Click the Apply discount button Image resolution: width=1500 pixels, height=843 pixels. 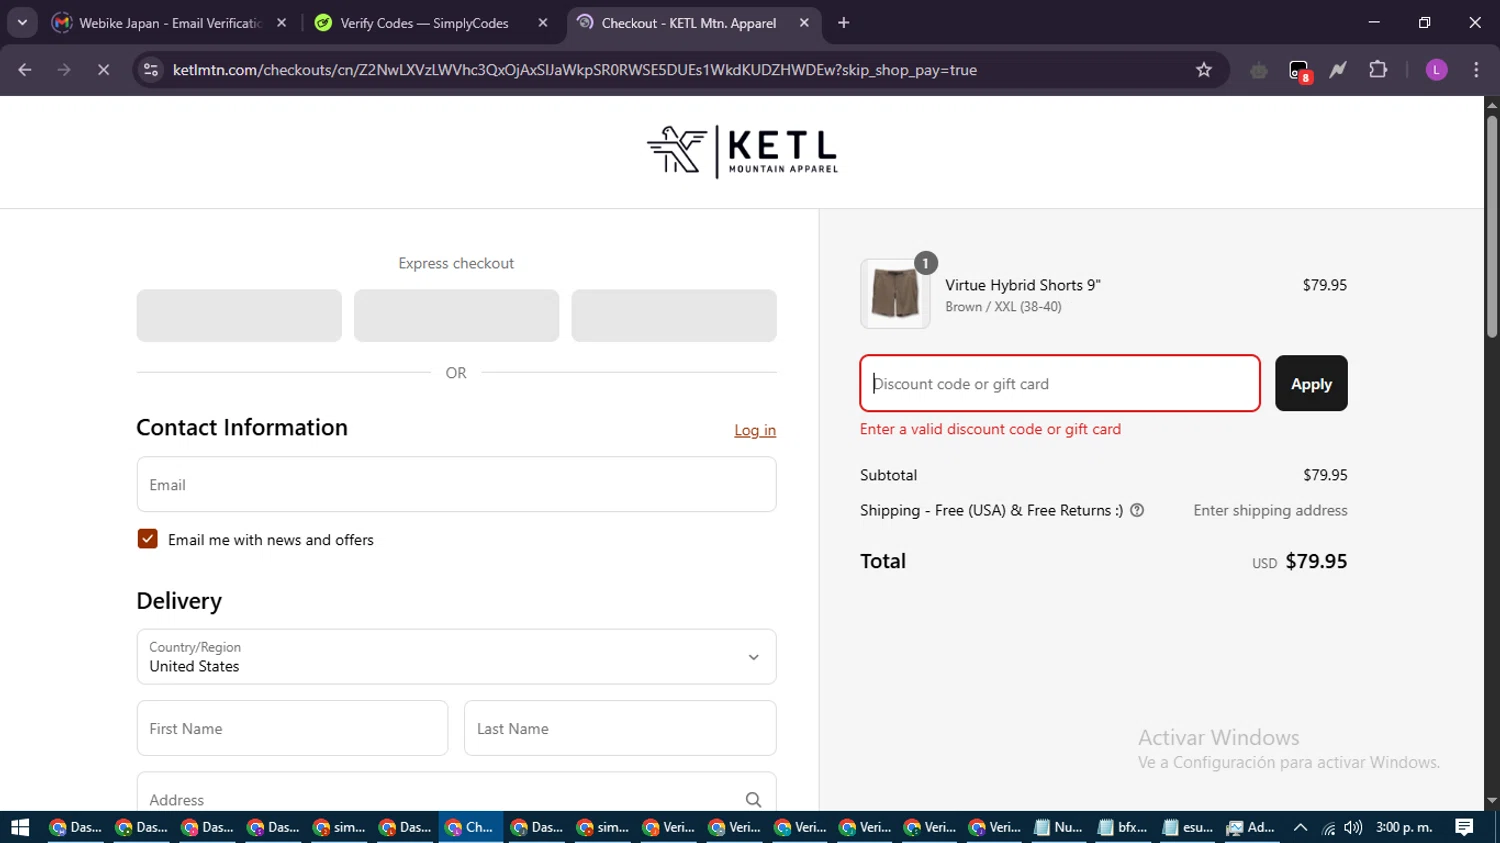pyautogui.click(x=1311, y=384)
